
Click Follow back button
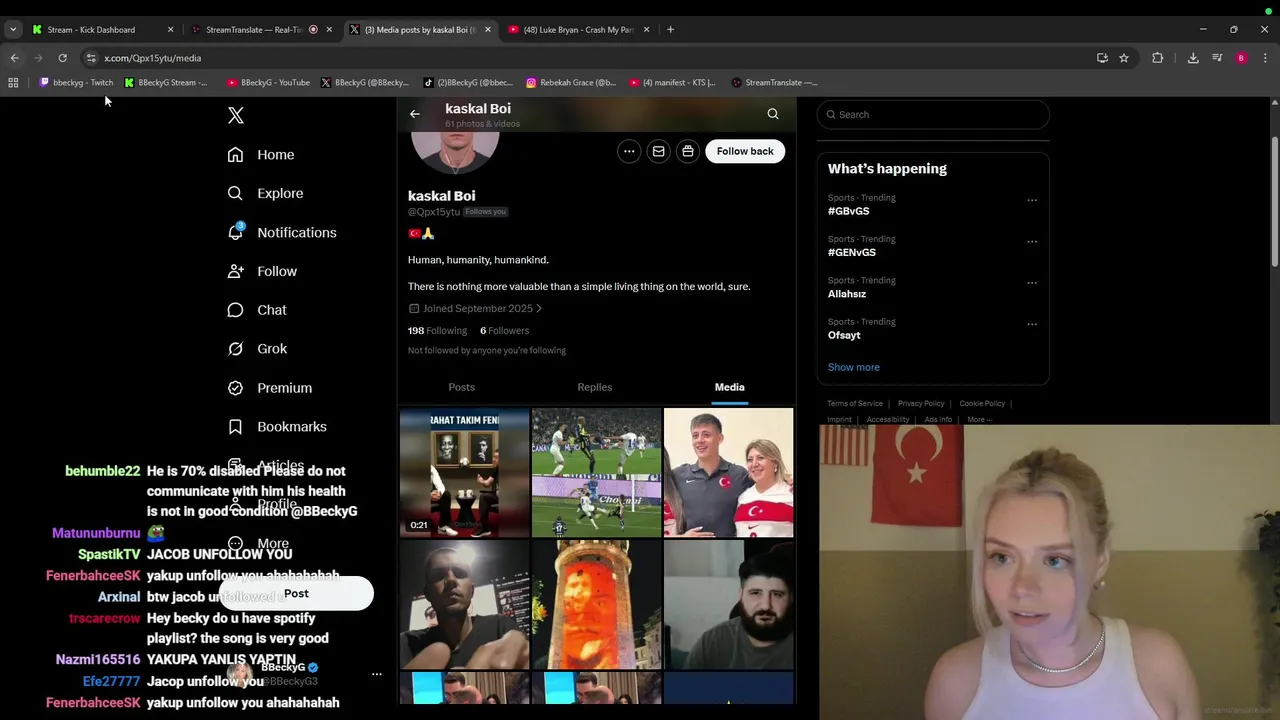pyautogui.click(x=745, y=151)
